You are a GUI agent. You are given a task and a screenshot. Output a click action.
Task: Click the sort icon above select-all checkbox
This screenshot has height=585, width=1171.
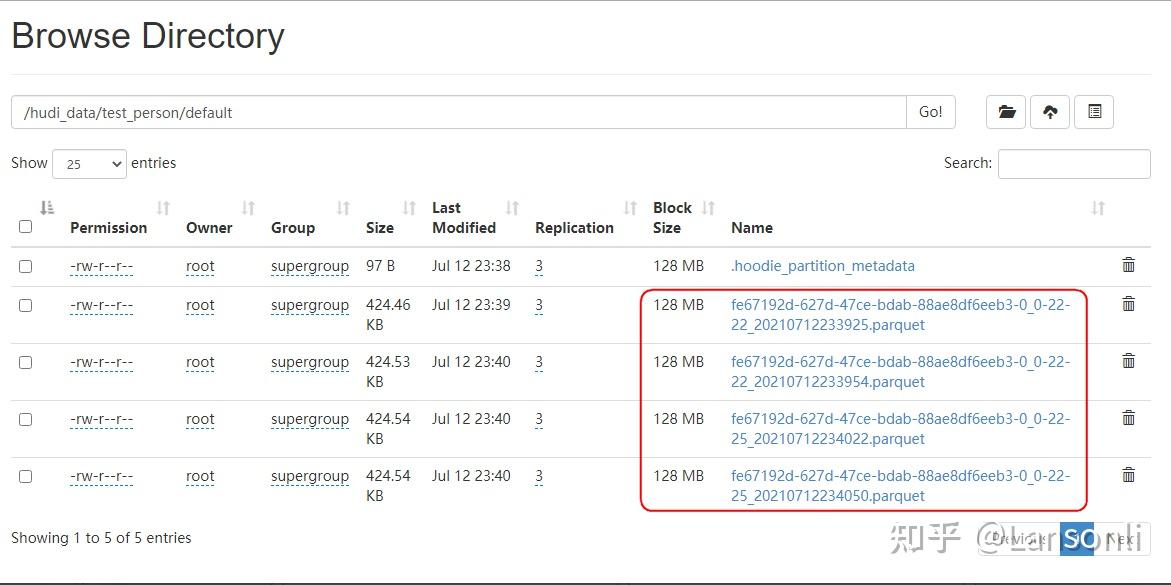pyautogui.click(x=47, y=208)
